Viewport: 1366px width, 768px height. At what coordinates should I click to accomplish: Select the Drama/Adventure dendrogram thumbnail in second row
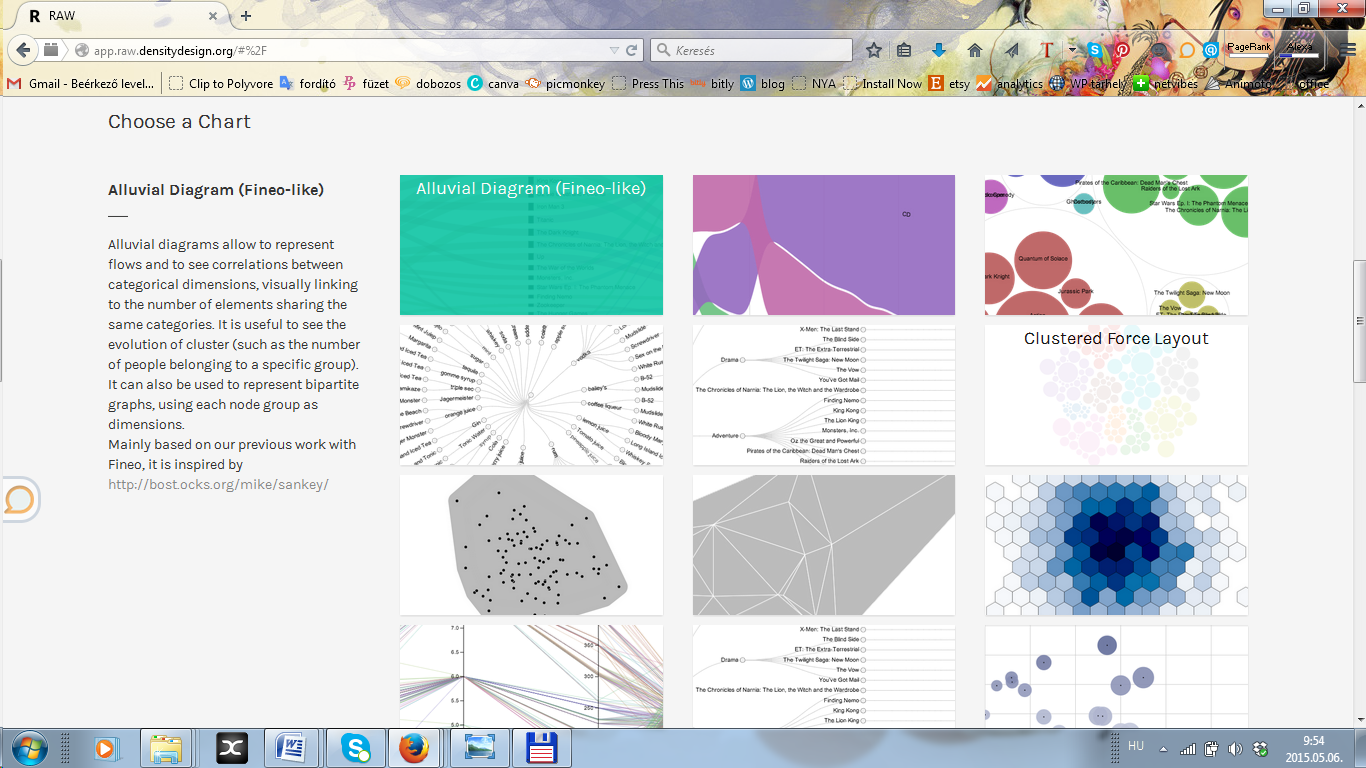[824, 395]
